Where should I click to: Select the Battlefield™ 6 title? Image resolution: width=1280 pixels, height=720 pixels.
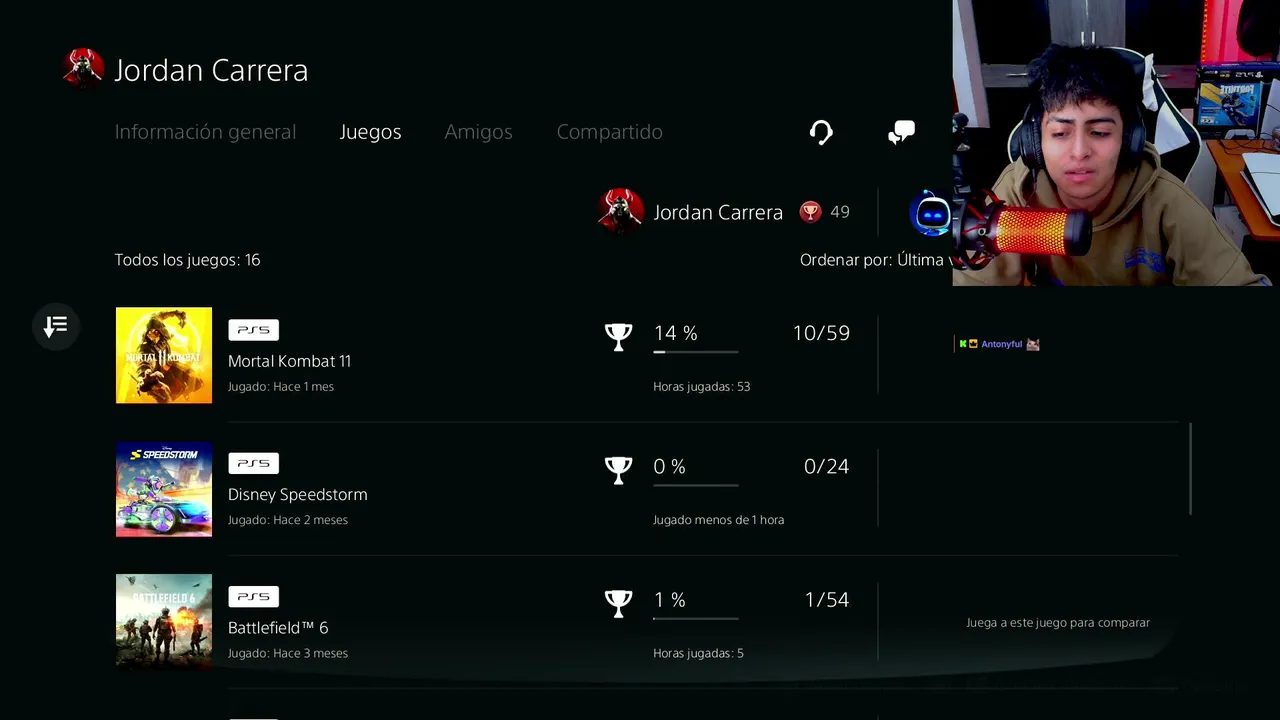coord(278,627)
